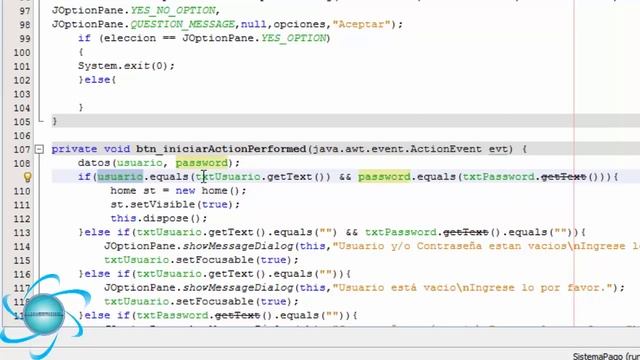
Task: Collapse the btn_iniciarActionPerformed method fold
Action: [39, 149]
